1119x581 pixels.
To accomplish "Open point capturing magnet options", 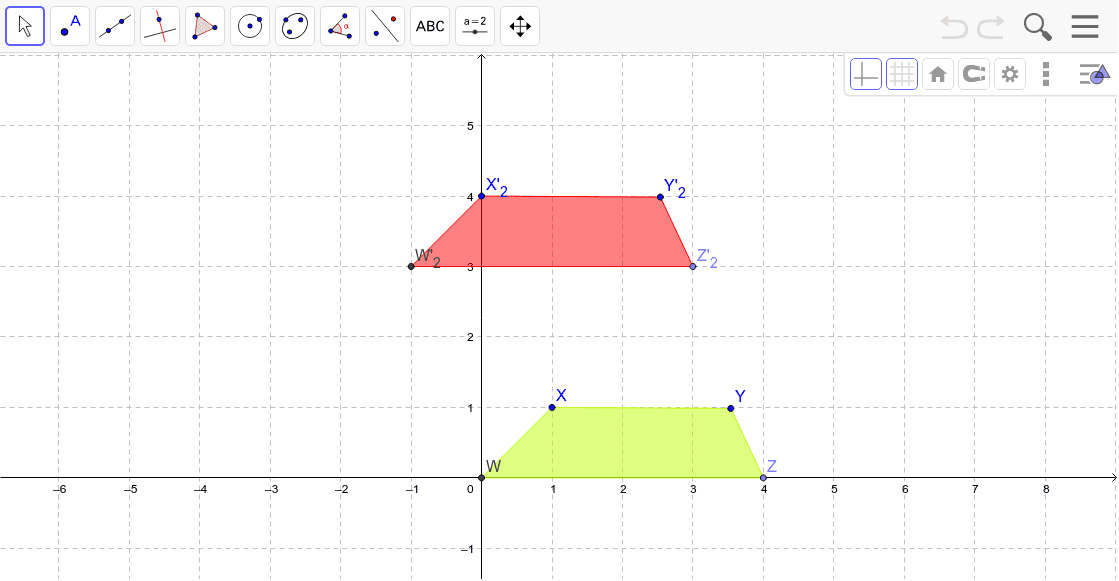I will [973, 74].
